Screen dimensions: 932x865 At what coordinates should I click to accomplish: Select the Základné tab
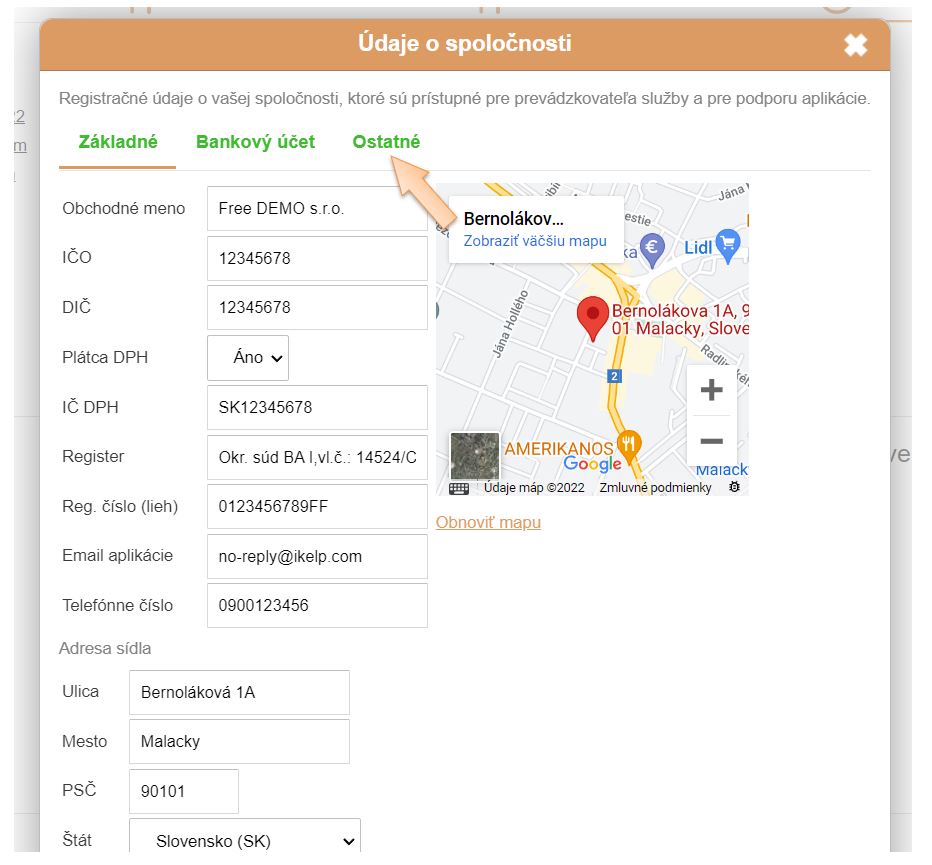point(118,142)
